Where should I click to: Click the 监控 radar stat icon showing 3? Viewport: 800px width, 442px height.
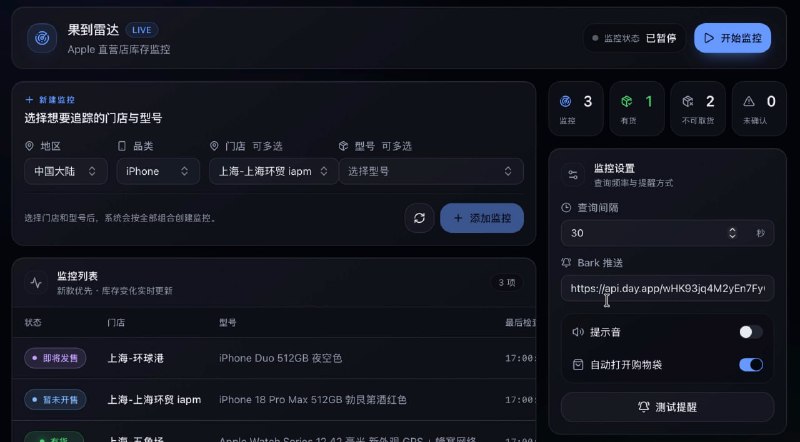click(x=565, y=102)
